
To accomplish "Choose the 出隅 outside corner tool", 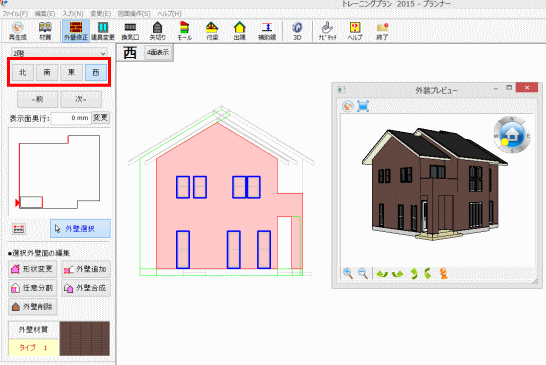I will (240, 31).
